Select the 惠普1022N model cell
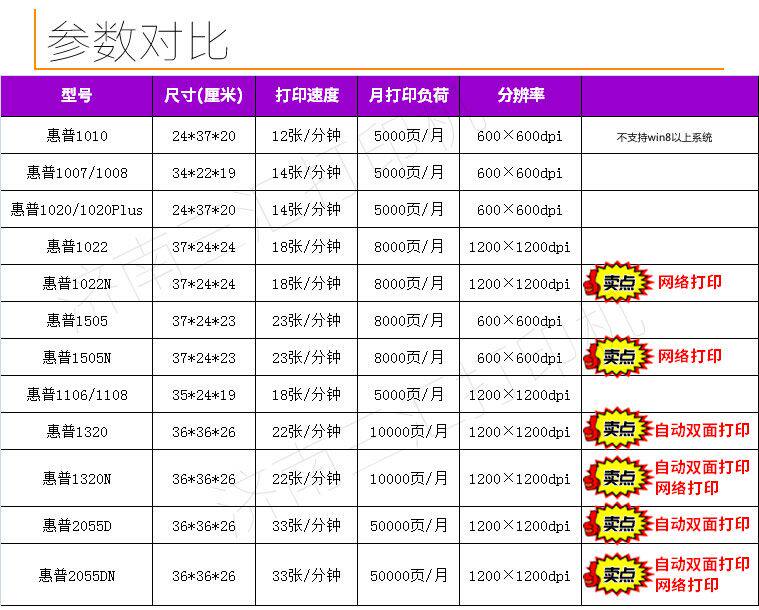The width and height of the screenshot is (759, 610). pyautogui.click(x=77, y=283)
